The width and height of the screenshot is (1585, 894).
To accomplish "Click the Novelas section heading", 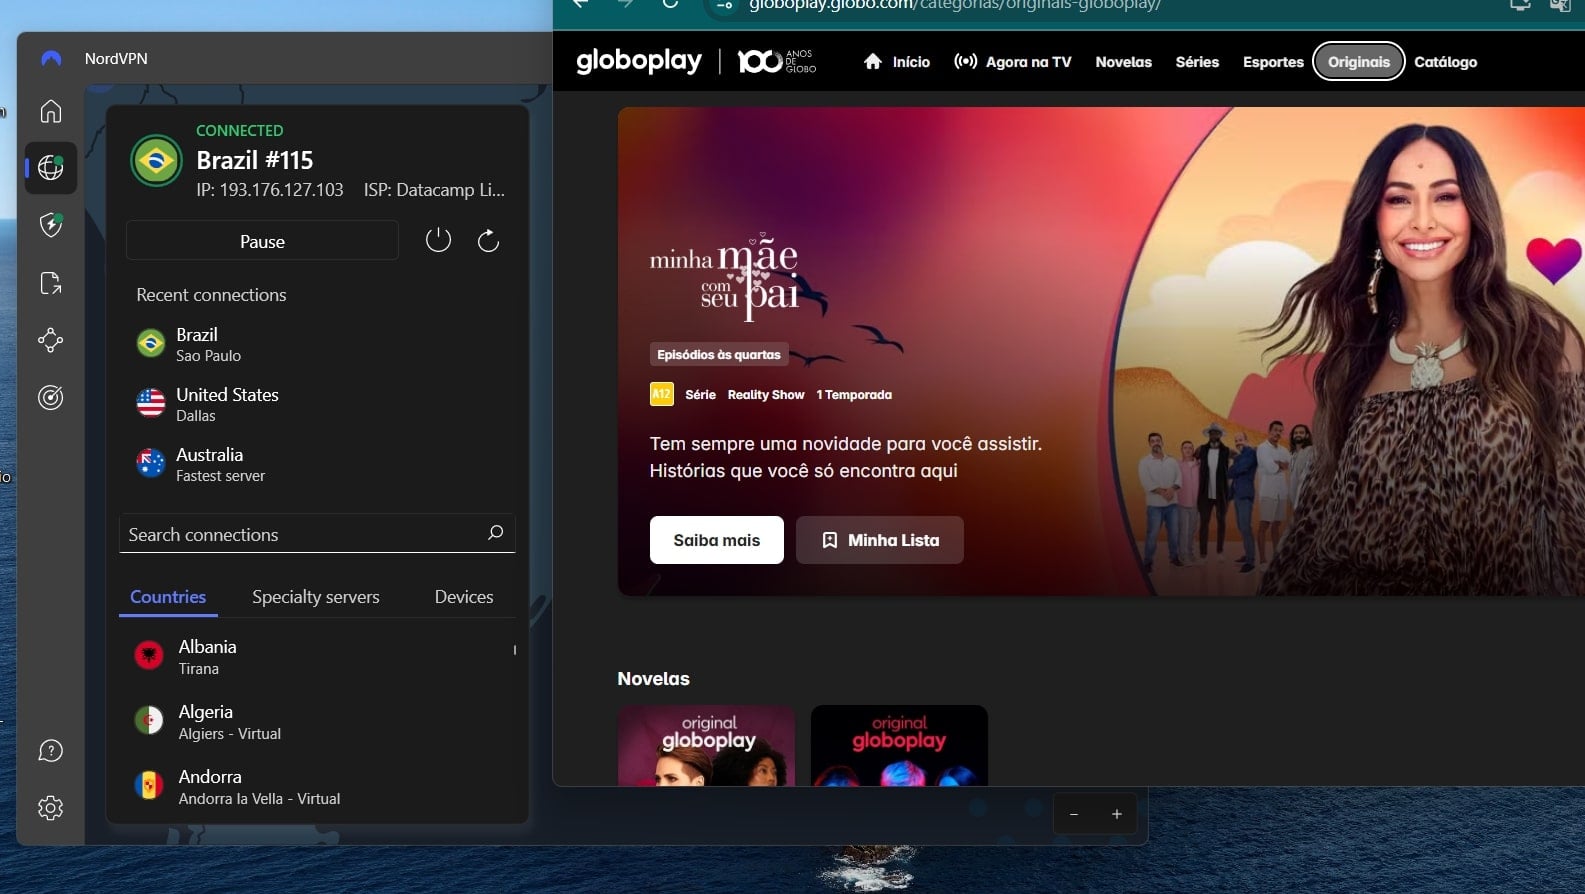I will click(x=653, y=679).
